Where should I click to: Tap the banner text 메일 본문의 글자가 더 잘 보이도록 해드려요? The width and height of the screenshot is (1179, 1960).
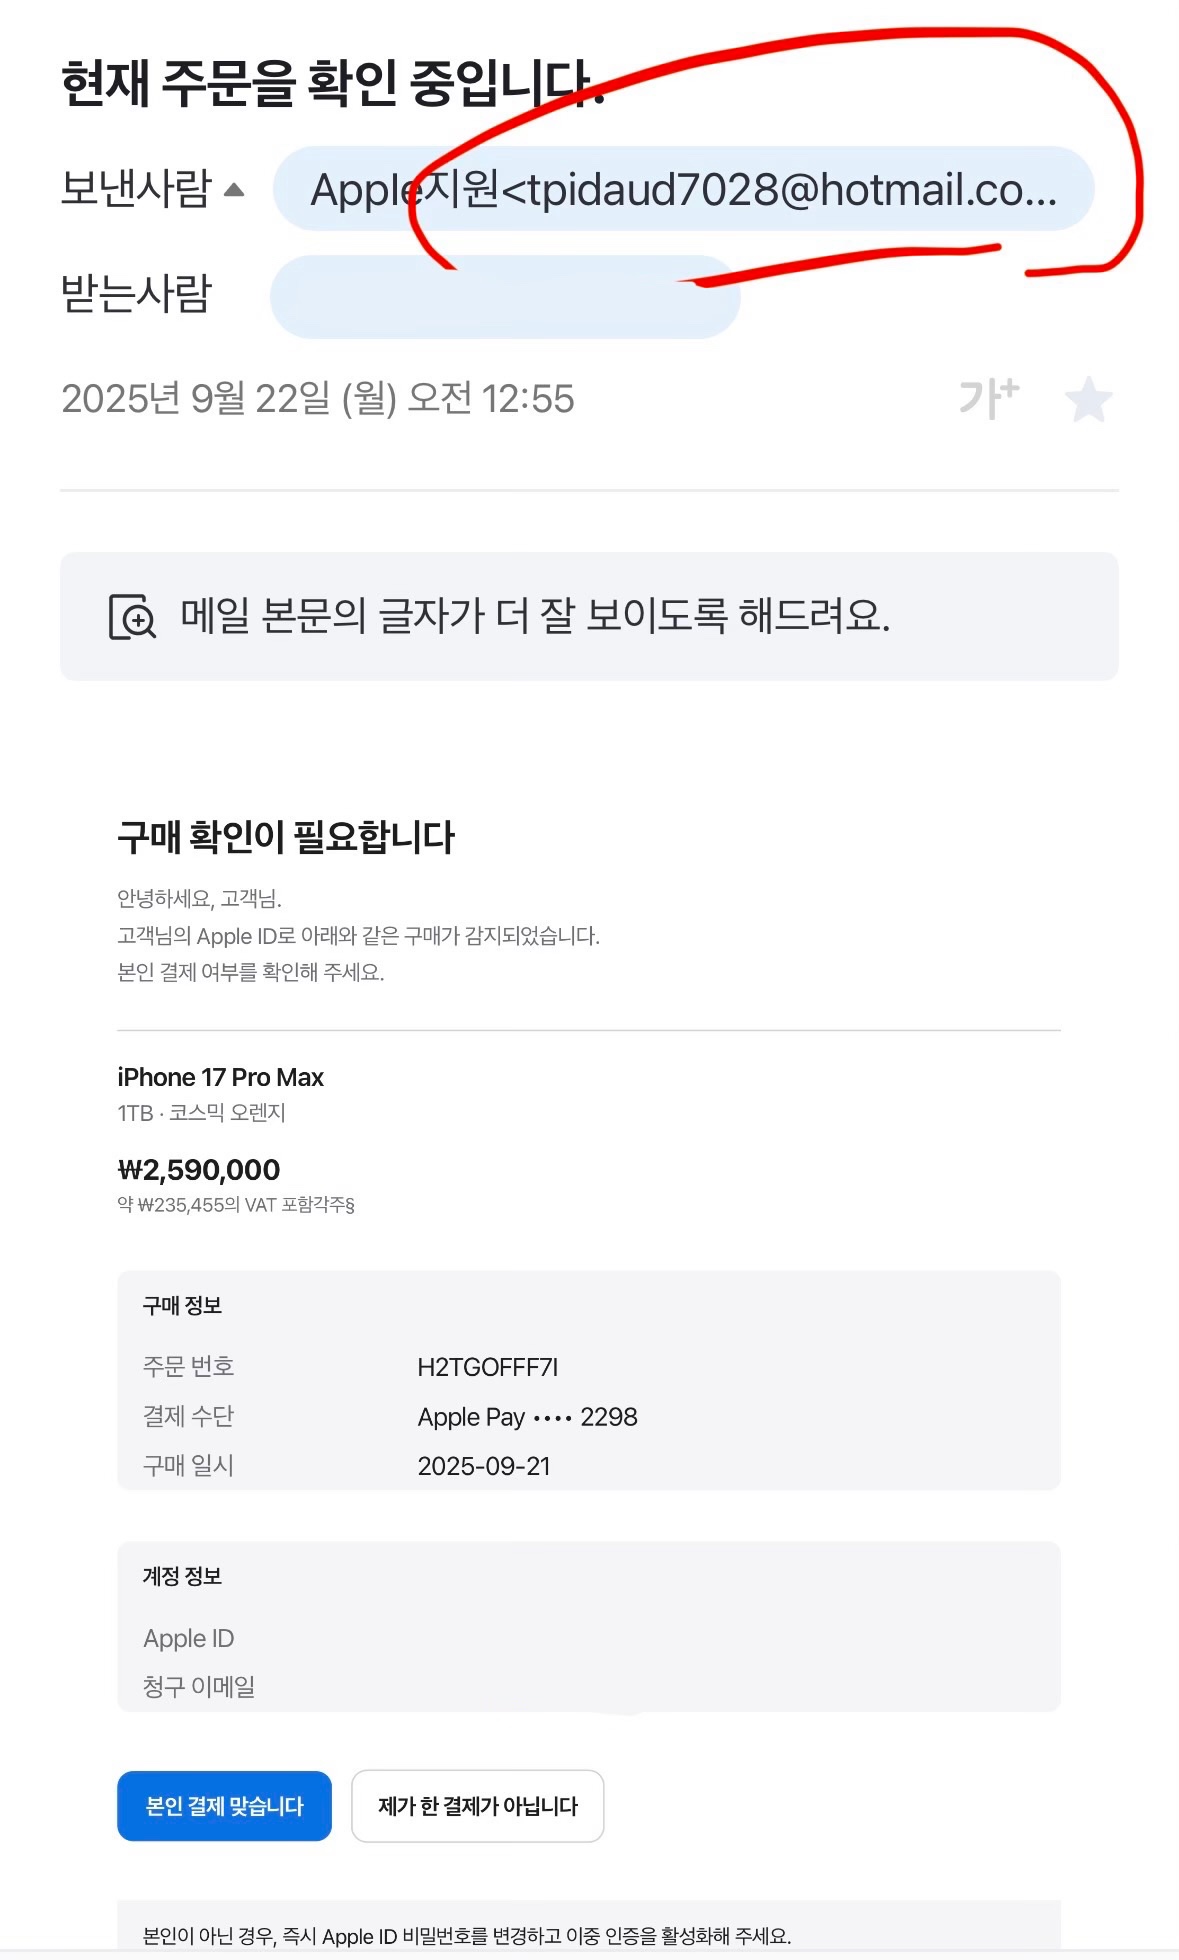[x=535, y=616]
